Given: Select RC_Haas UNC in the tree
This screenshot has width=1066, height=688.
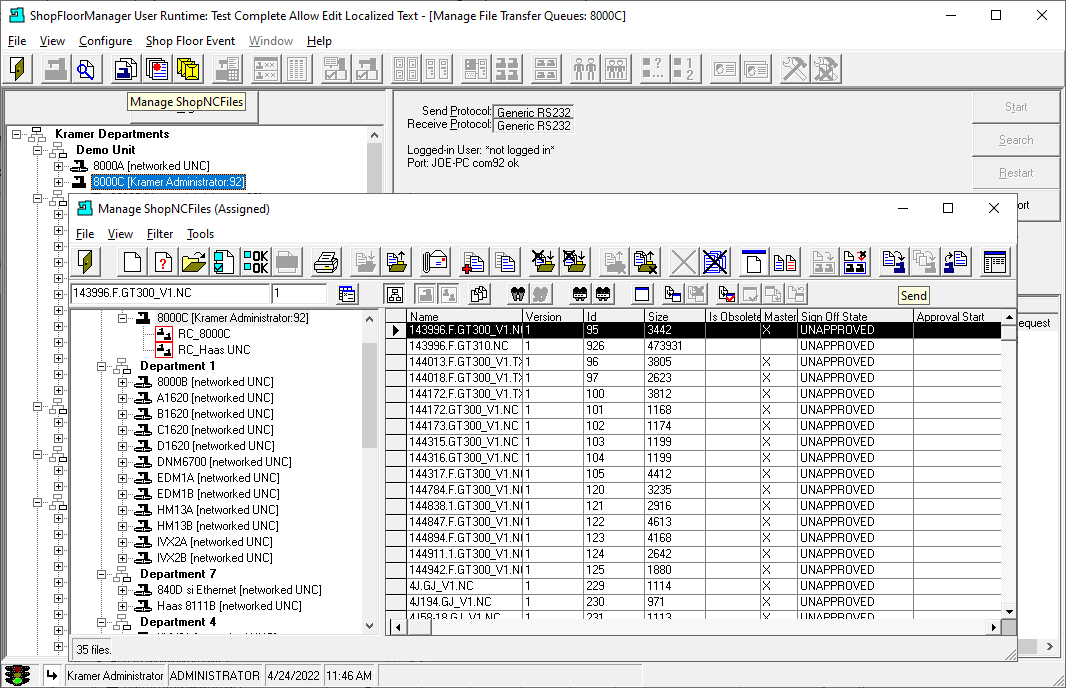Looking at the screenshot, I should pos(214,350).
